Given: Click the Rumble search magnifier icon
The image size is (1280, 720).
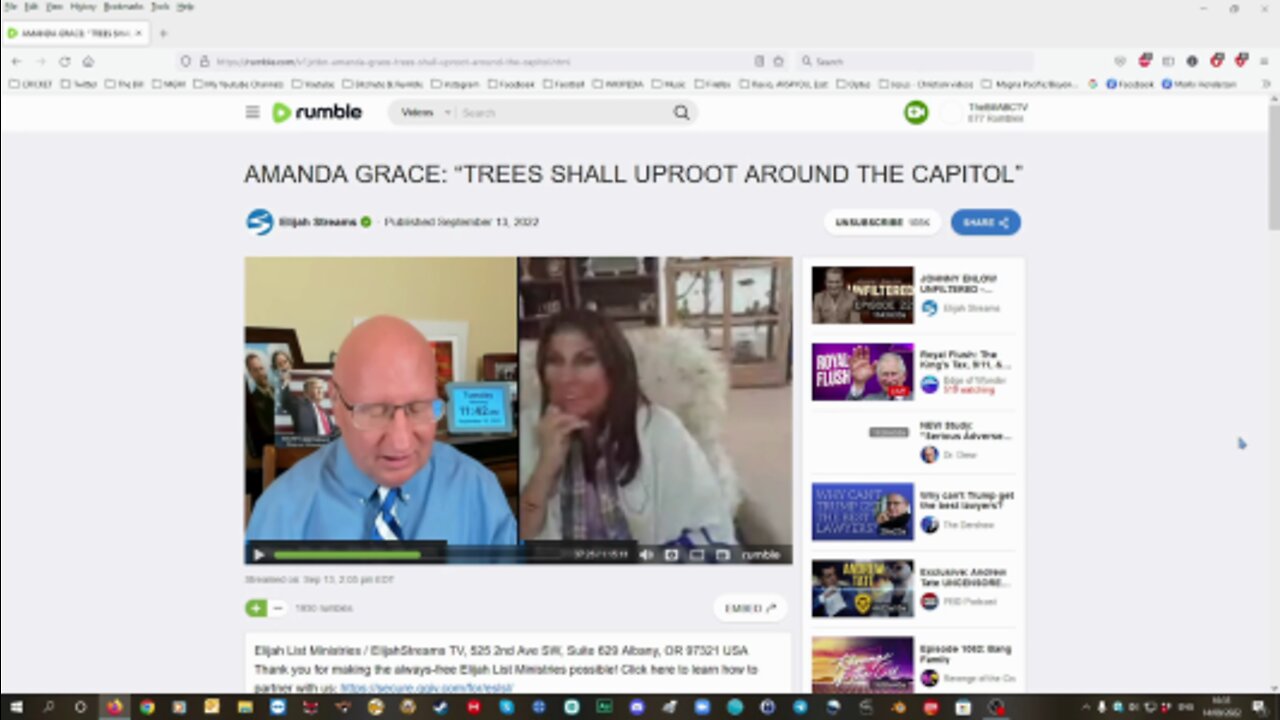Looking at the screenshot, I should click(681, 112).
